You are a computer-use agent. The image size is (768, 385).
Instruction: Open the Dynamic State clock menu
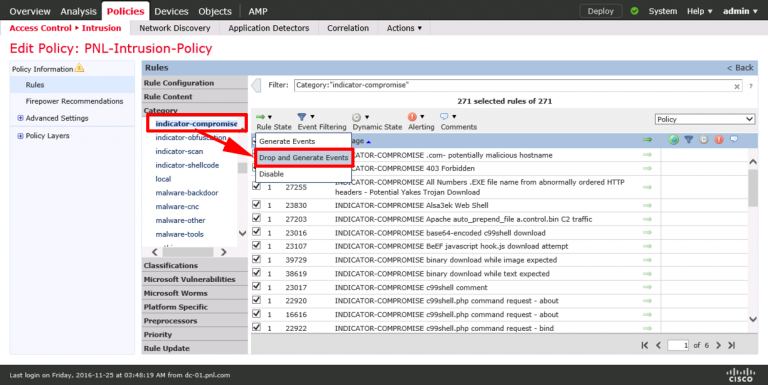click(x=360, y=117)
